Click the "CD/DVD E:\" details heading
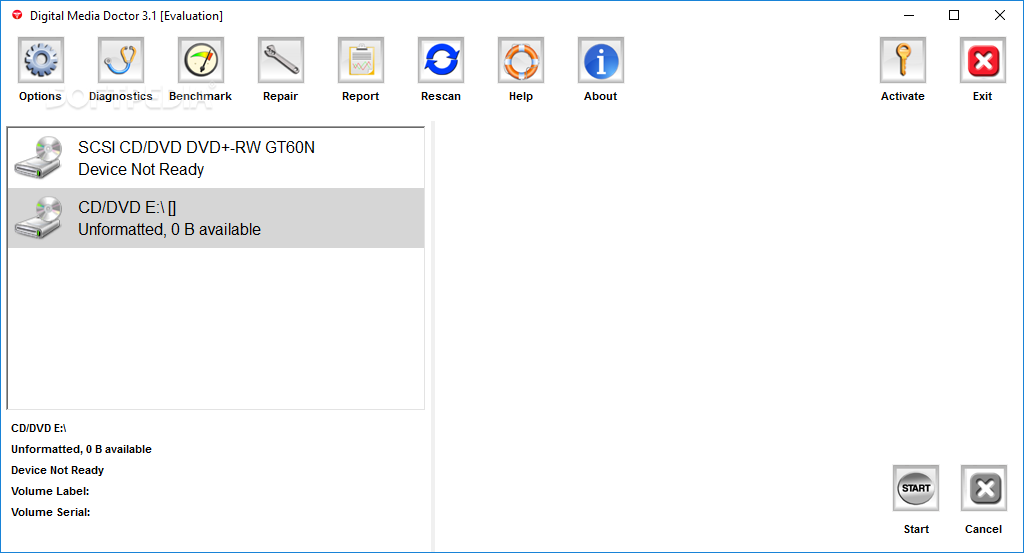 (x=39, y=428)
